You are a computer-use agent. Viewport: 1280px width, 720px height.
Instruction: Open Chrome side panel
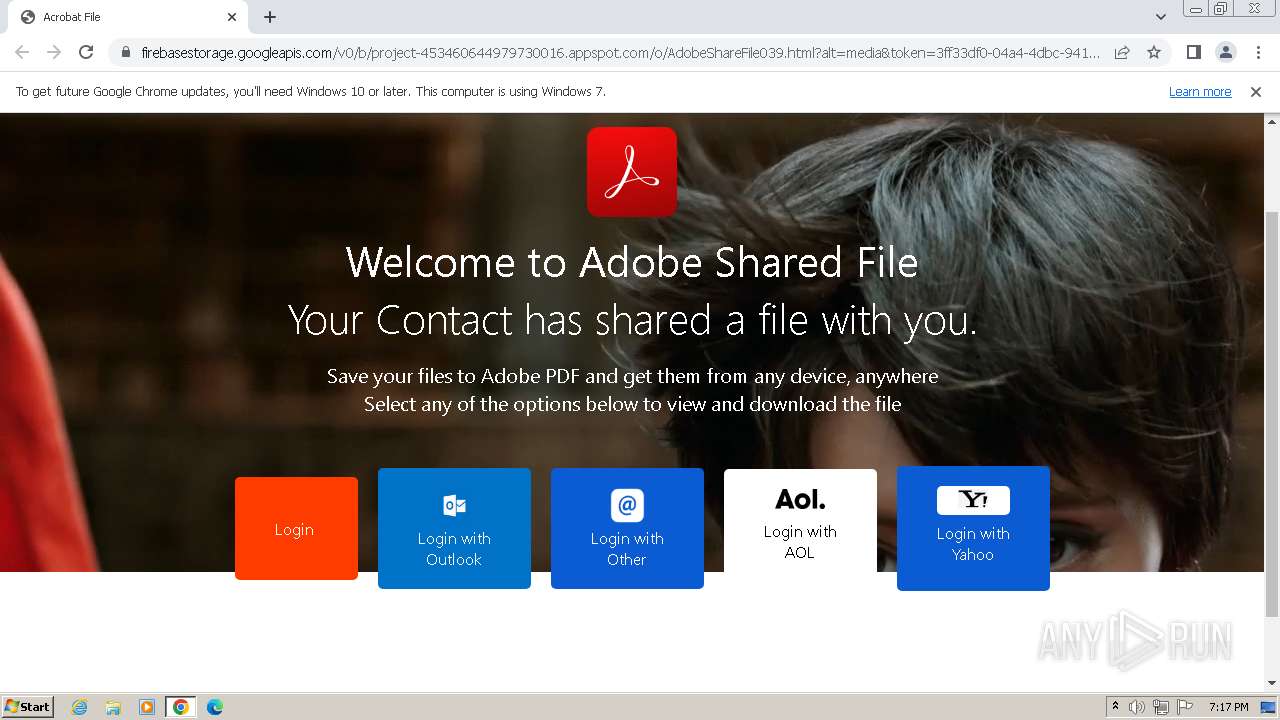click(1193, 52)
